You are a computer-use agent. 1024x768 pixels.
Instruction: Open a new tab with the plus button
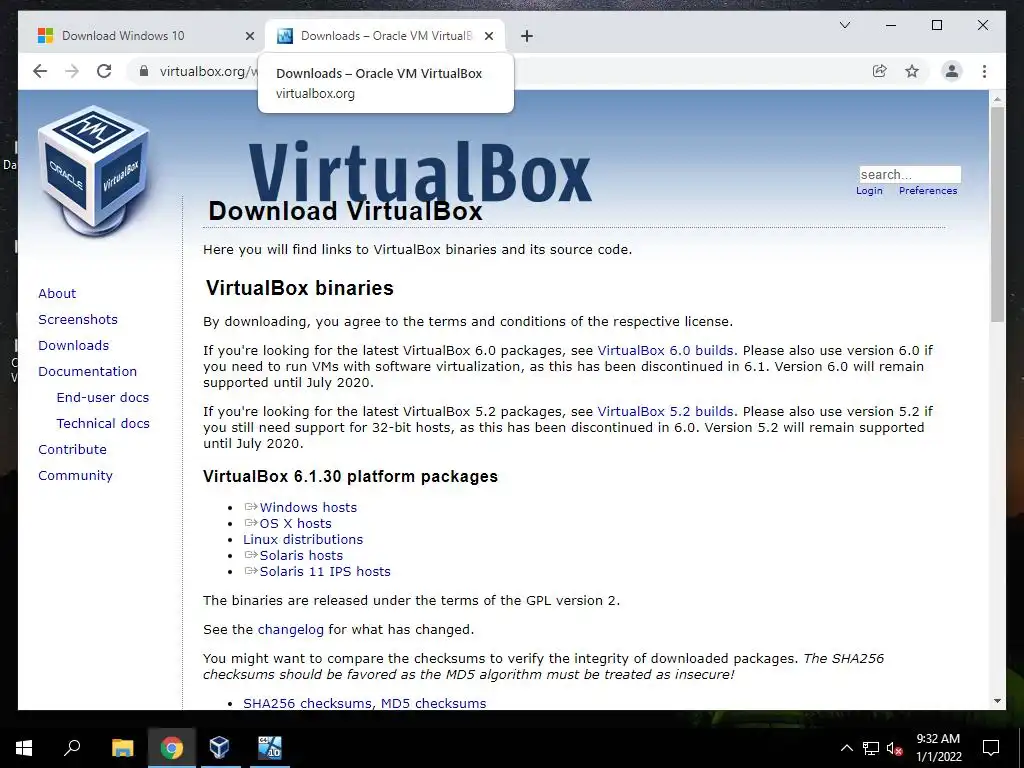[x=527, y=36]
